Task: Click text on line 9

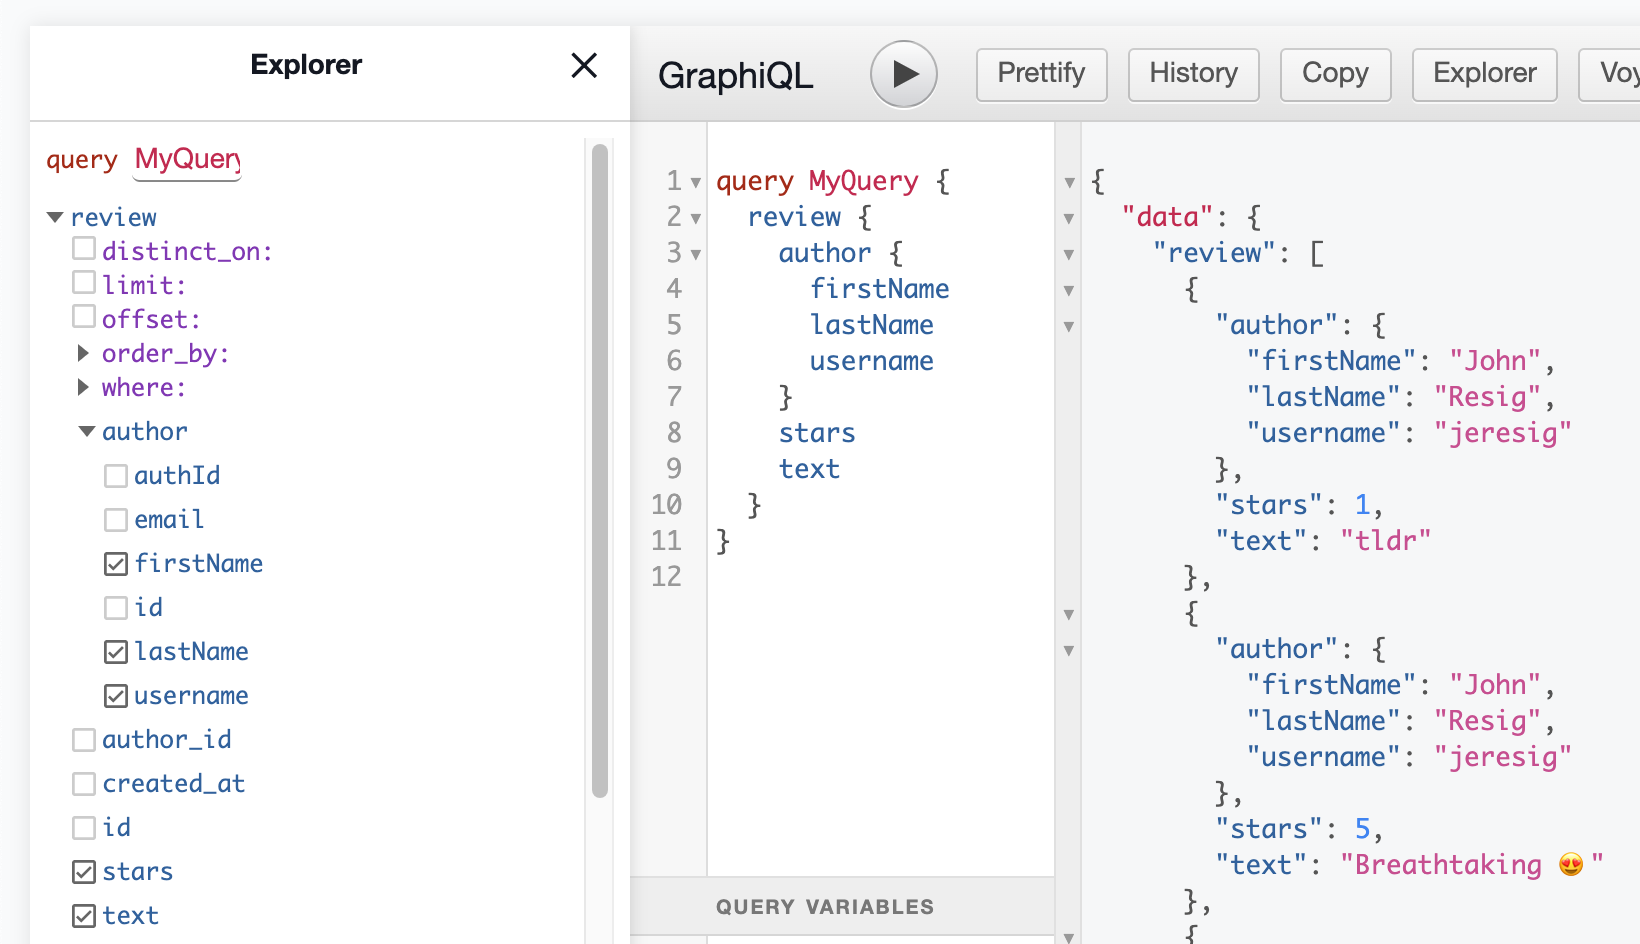Action: coord(809,469)
